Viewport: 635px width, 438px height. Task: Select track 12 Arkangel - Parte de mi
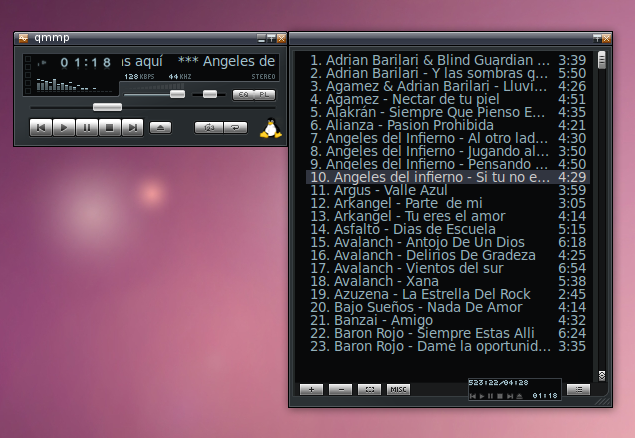pyautogui.click(x=448, y=203)
